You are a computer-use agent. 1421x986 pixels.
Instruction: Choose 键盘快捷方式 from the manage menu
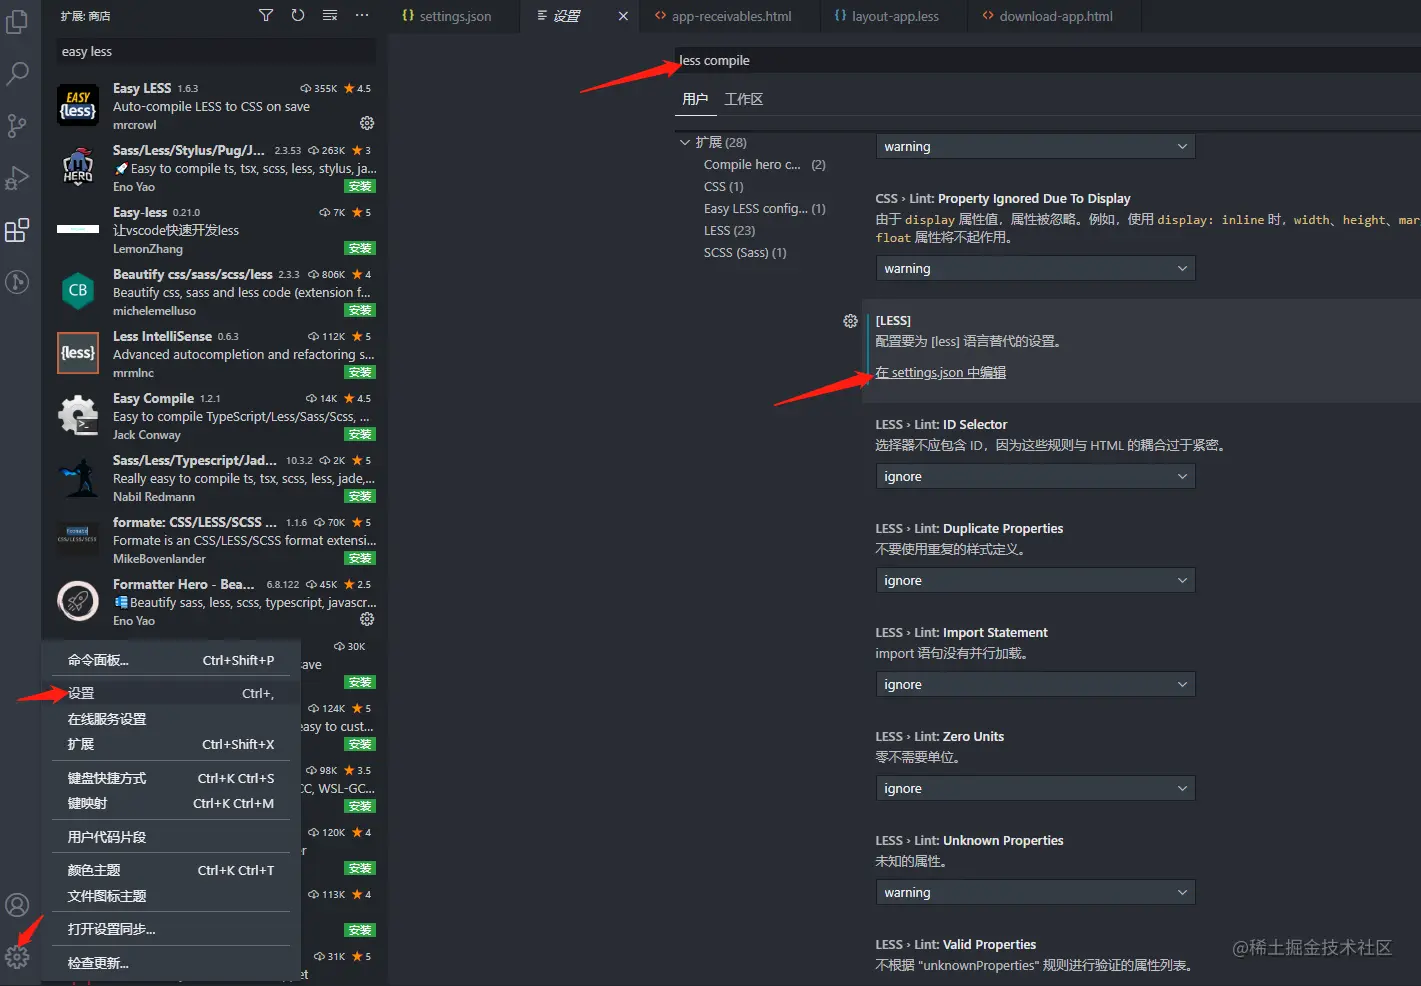(171, 778)
